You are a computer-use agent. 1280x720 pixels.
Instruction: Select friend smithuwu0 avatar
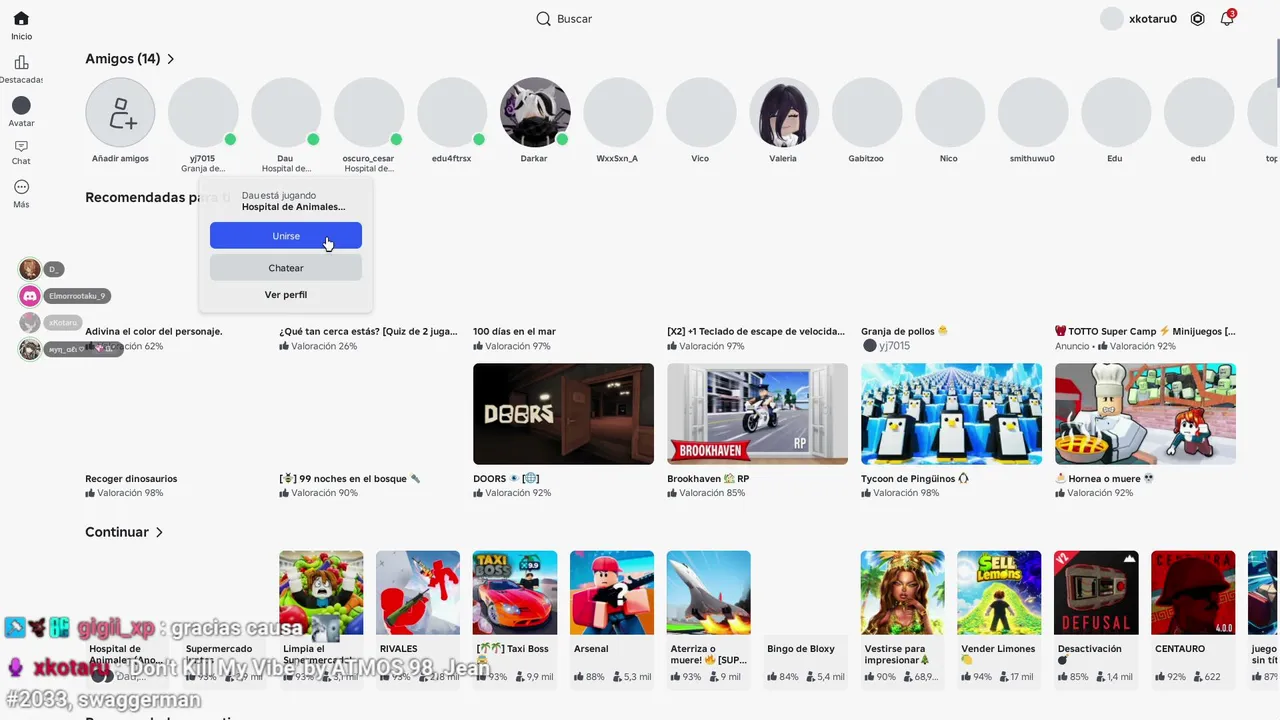(x=1033, y=113)
